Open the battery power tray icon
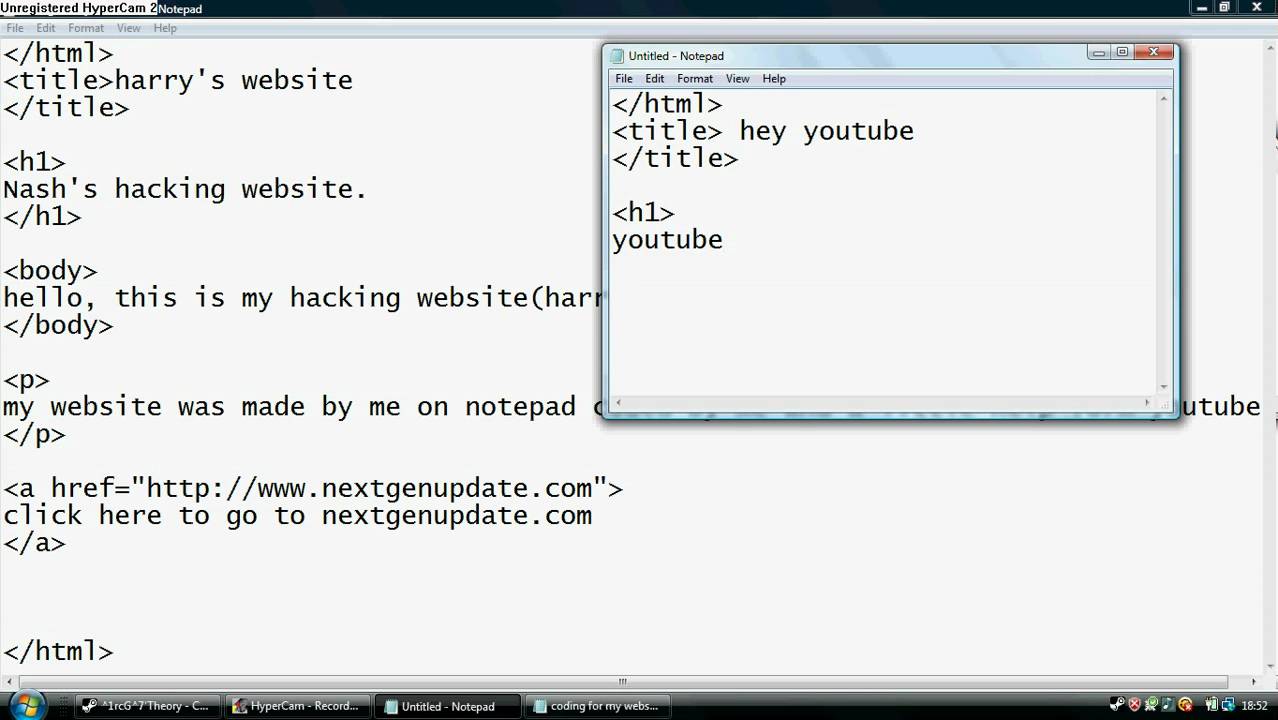 (x=1211, y=704)
